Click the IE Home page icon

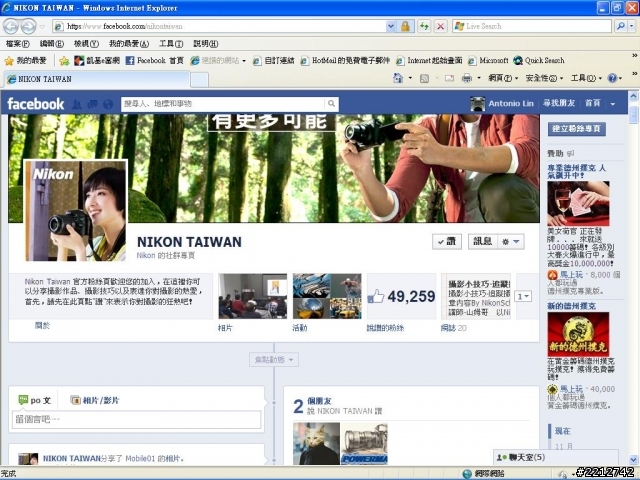(398, 78)
